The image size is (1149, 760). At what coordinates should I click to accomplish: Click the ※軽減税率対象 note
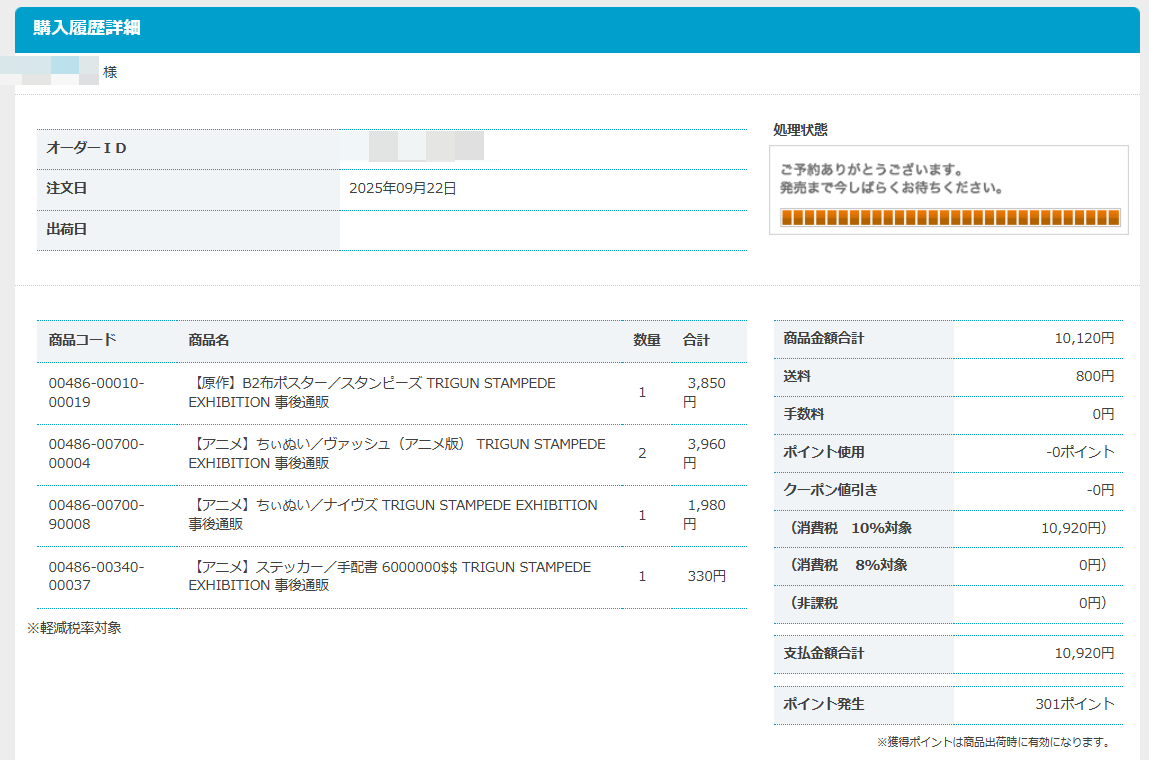[x=74, y=628]
